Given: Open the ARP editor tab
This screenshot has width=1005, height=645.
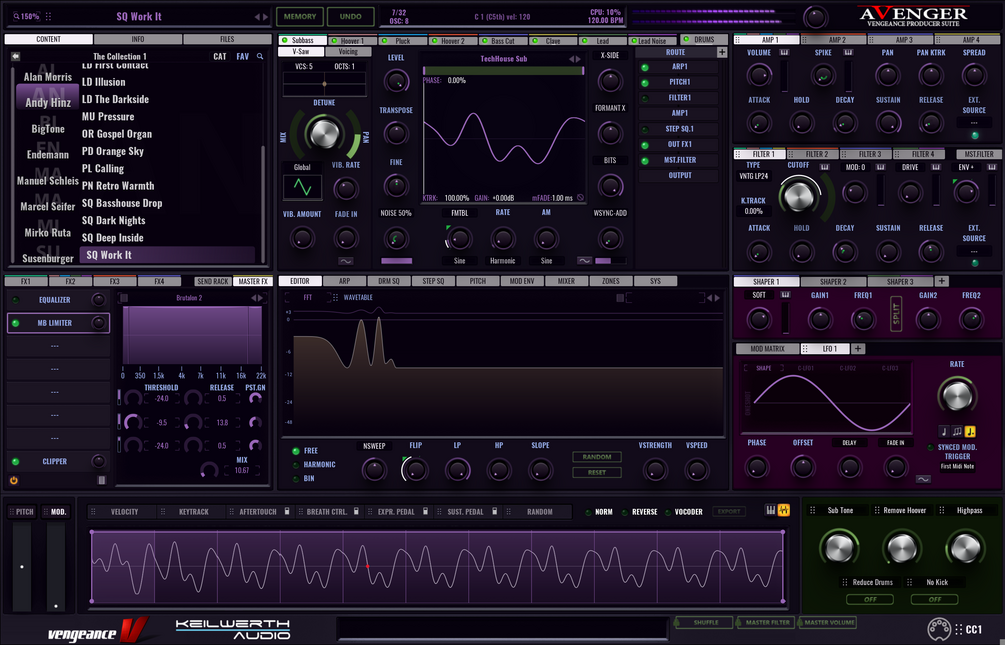Looking at the screenshot, I should (344, 281).
